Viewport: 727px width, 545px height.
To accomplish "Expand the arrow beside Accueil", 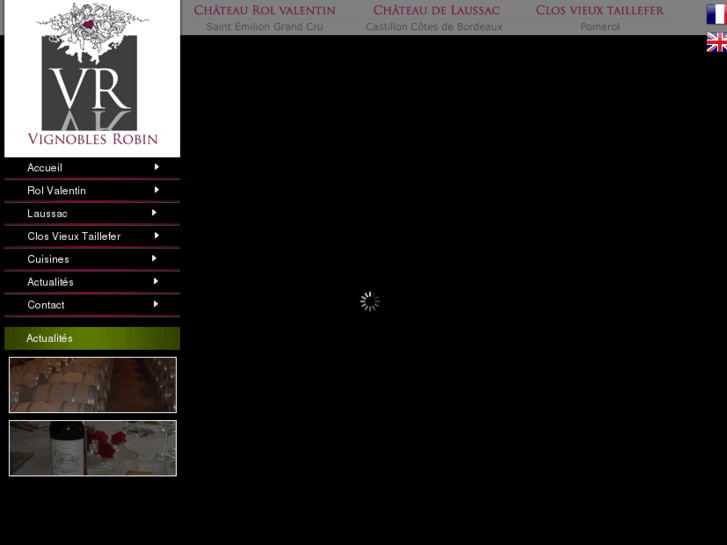I will (x=157, y=167).
